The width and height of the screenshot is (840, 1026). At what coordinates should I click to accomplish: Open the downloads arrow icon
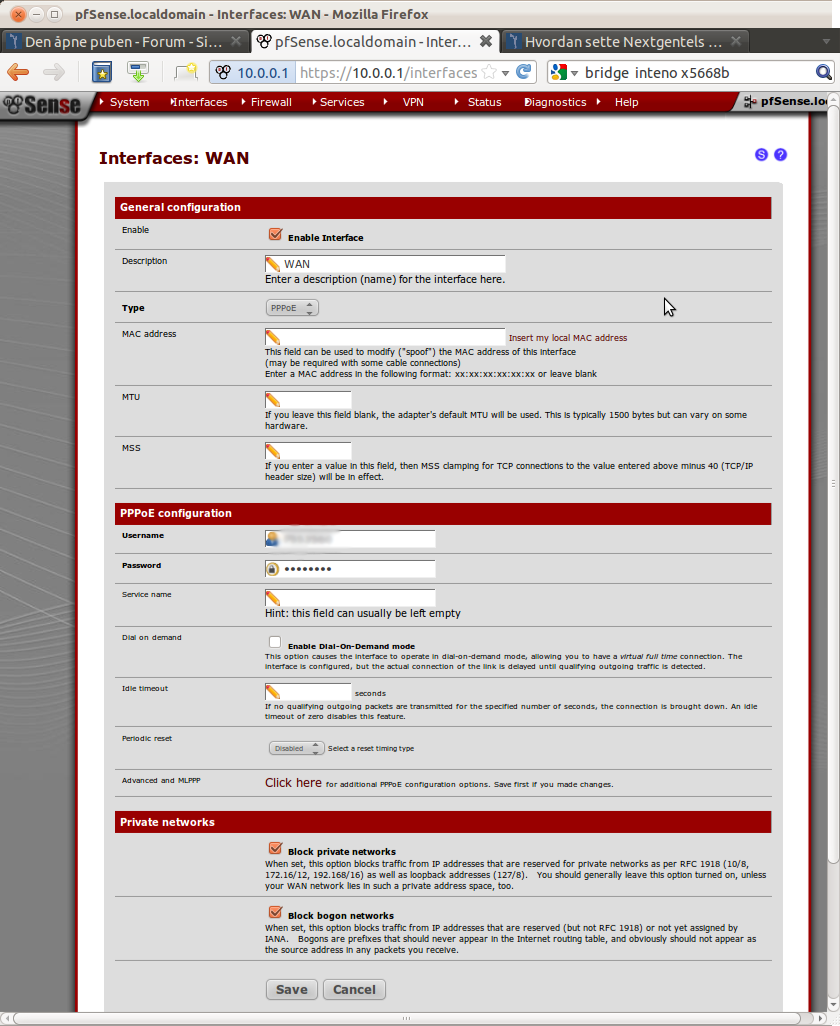(x=138, y=72)
